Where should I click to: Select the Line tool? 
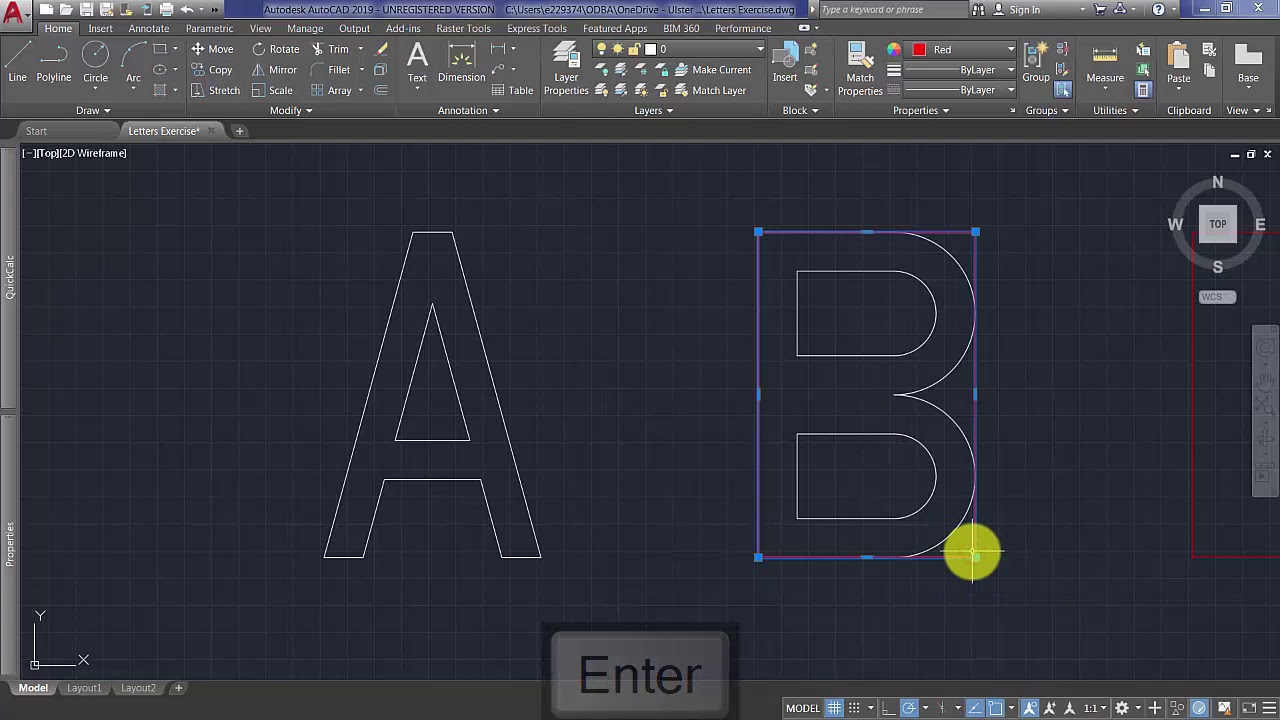17,62
